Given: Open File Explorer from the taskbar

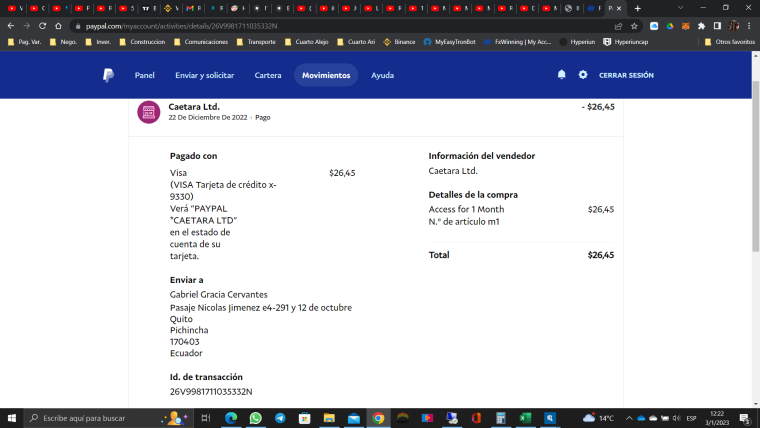Looking at the screenshot, I should [329, 418].
